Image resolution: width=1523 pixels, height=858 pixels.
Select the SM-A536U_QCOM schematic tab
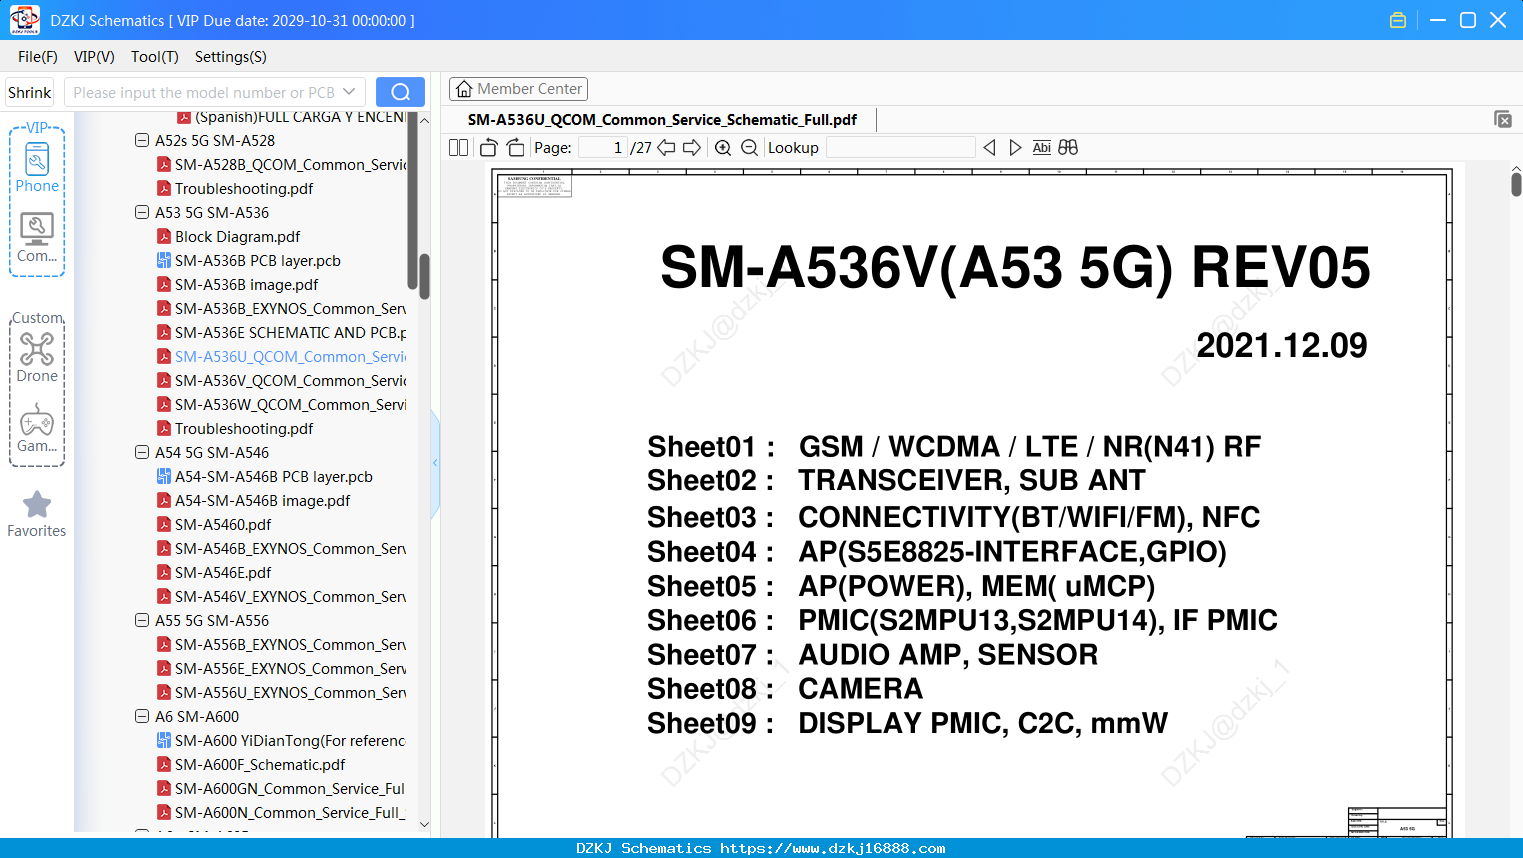(662, 120)
